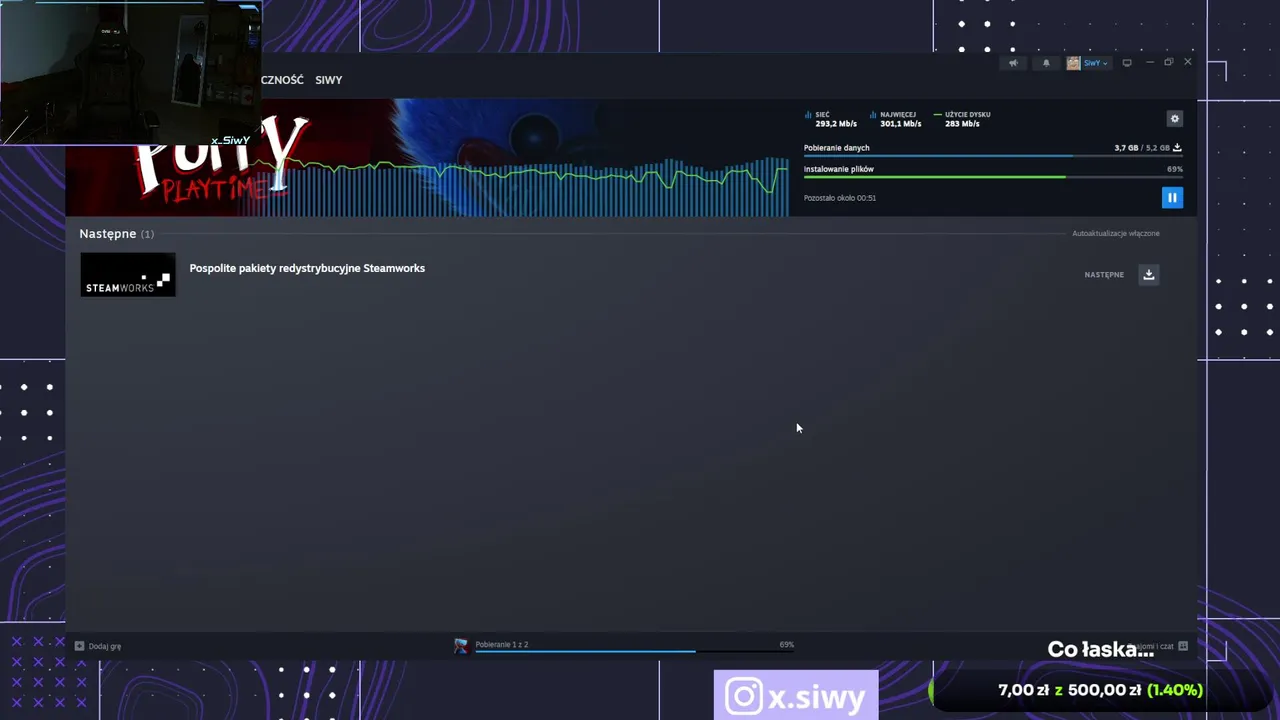Switch to Big Picture mode icon

pyautogui.click(x=1127, y=63)
